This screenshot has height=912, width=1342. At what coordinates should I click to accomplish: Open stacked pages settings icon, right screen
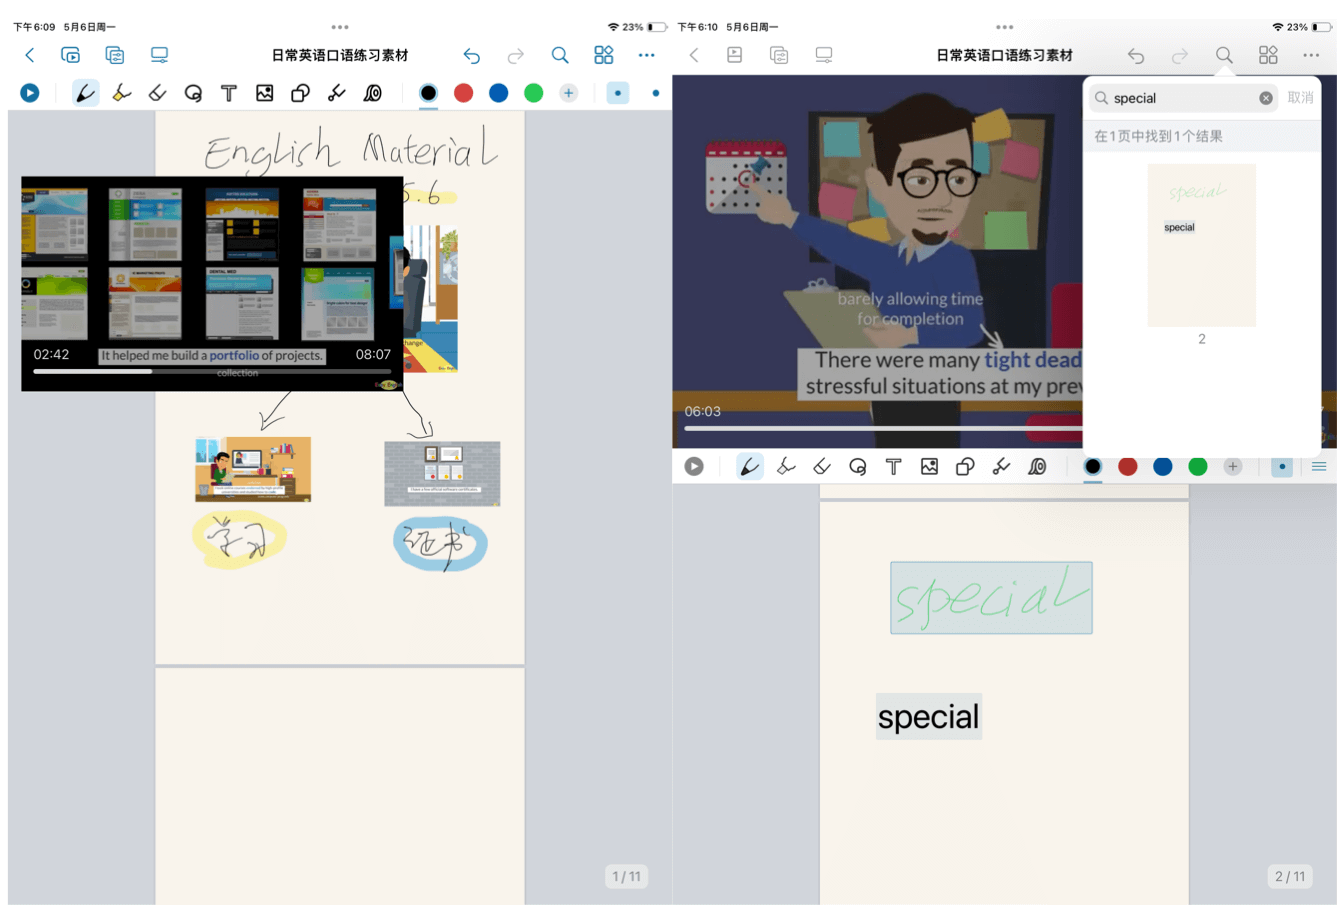pyautogui.click(x=779, y=55)
